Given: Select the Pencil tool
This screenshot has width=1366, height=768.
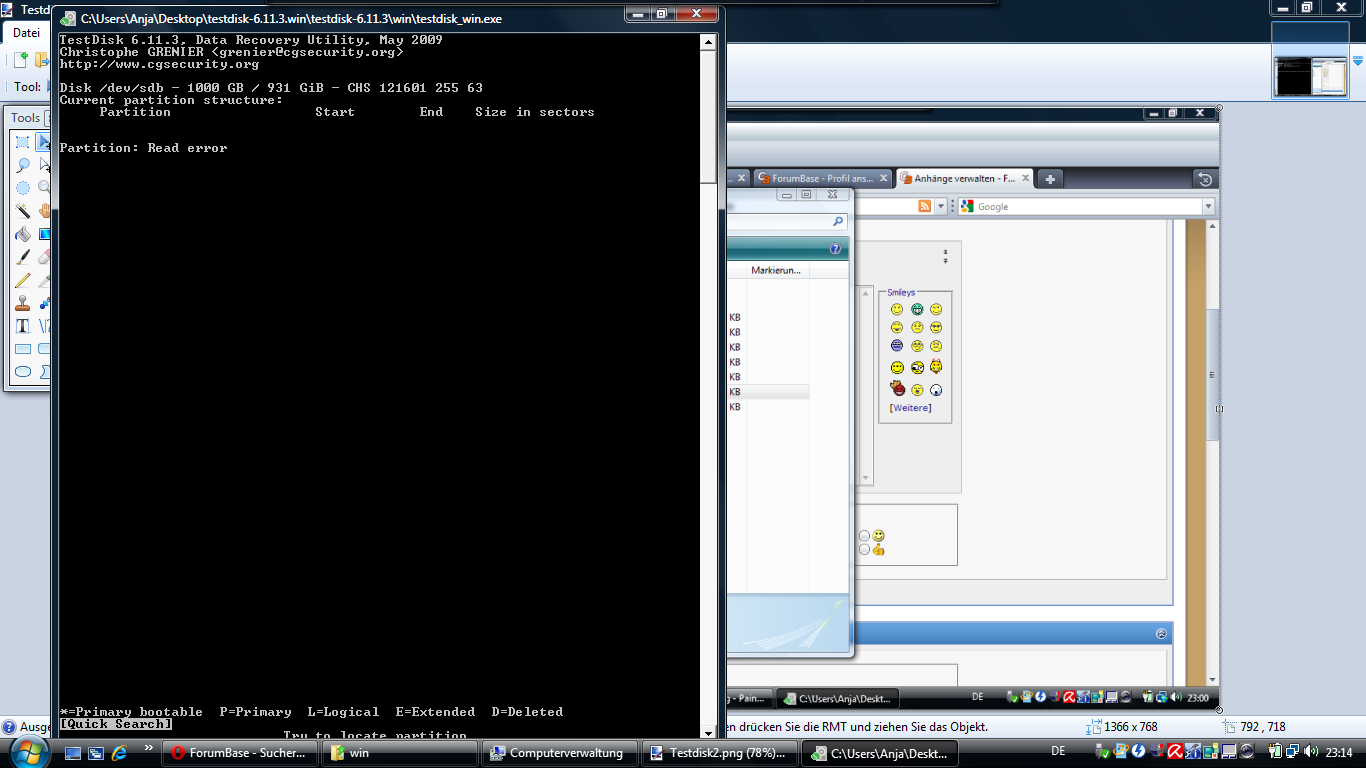Looking at the screenshot, I should 22,280.
